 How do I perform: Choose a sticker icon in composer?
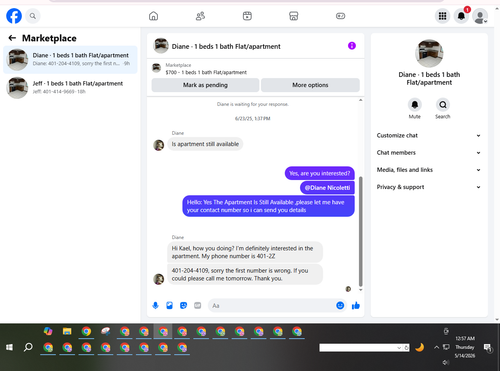183,305
